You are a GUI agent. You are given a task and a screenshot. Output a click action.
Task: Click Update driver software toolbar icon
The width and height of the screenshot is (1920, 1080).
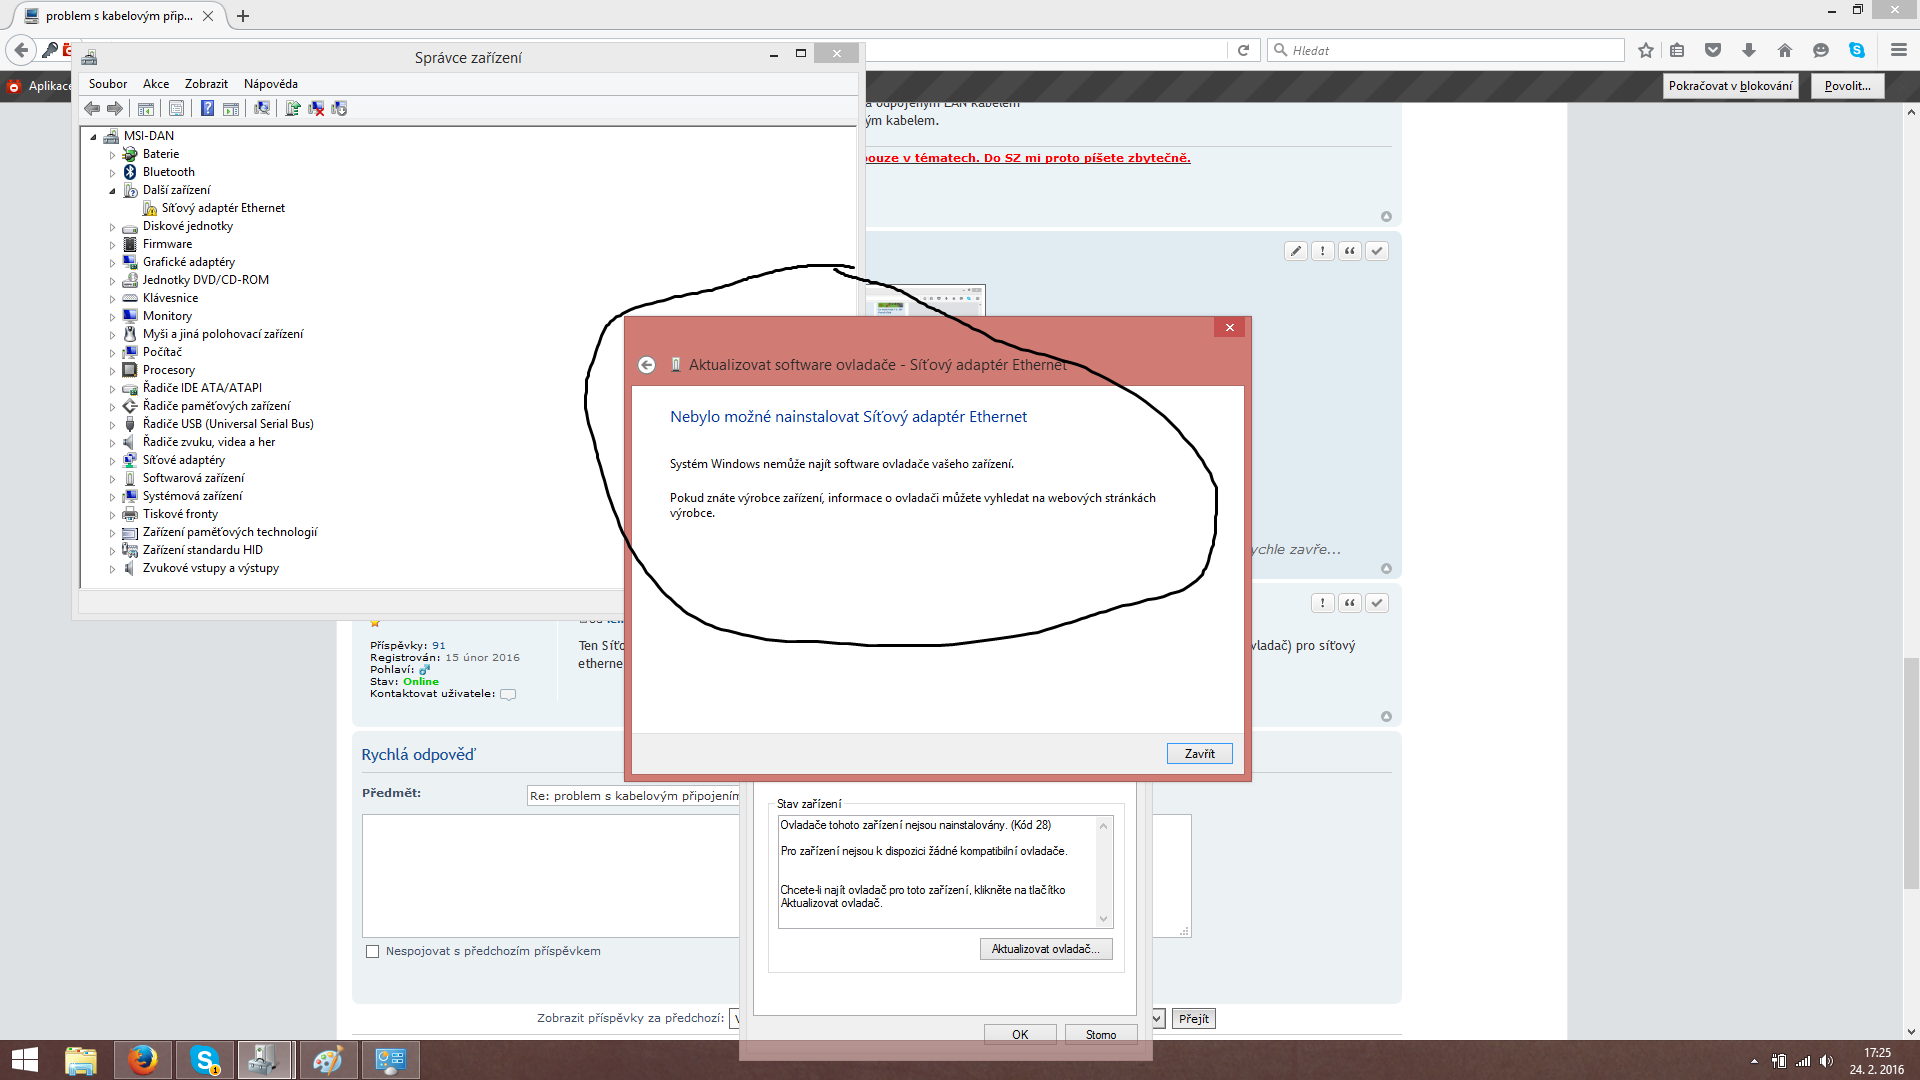[293, 108]
